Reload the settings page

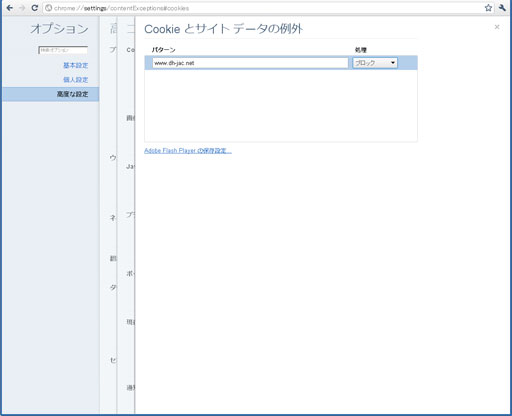pyautogui.click(x=34, y=8)
